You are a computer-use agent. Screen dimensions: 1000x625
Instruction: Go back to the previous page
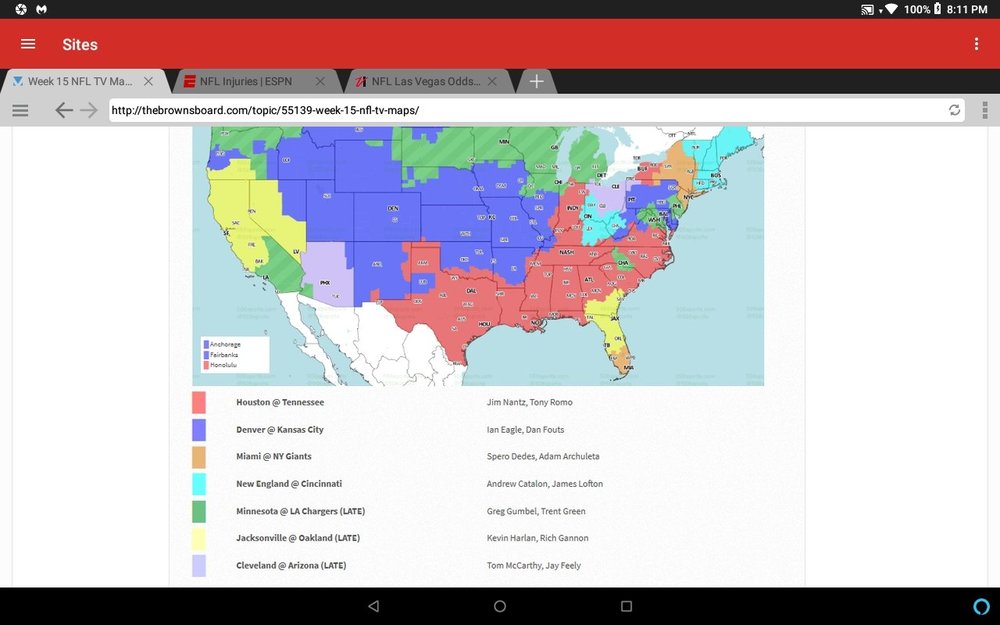click(x=63, y=110)
